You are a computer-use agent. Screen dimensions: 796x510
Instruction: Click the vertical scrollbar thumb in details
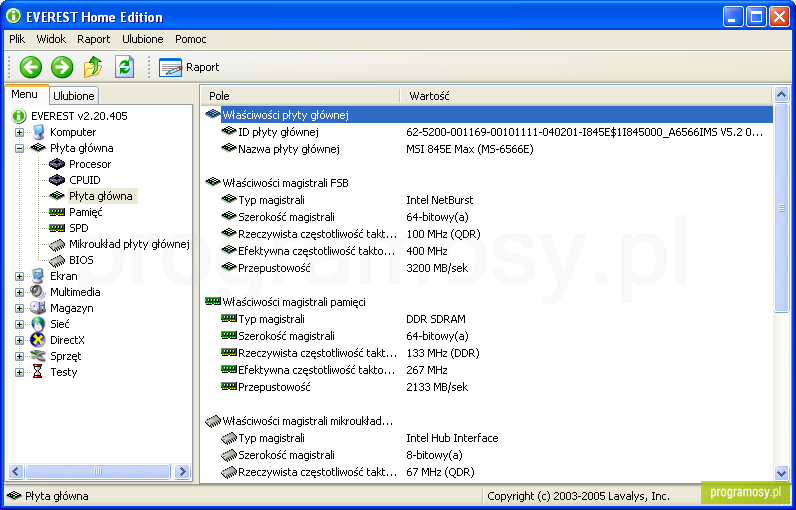coord(781,208)
